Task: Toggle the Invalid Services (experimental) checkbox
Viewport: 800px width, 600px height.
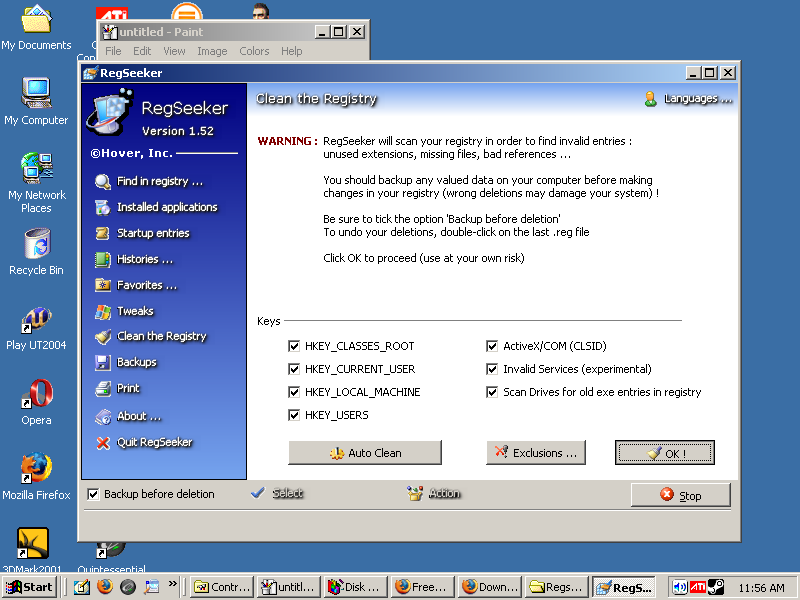Action: 492,369
